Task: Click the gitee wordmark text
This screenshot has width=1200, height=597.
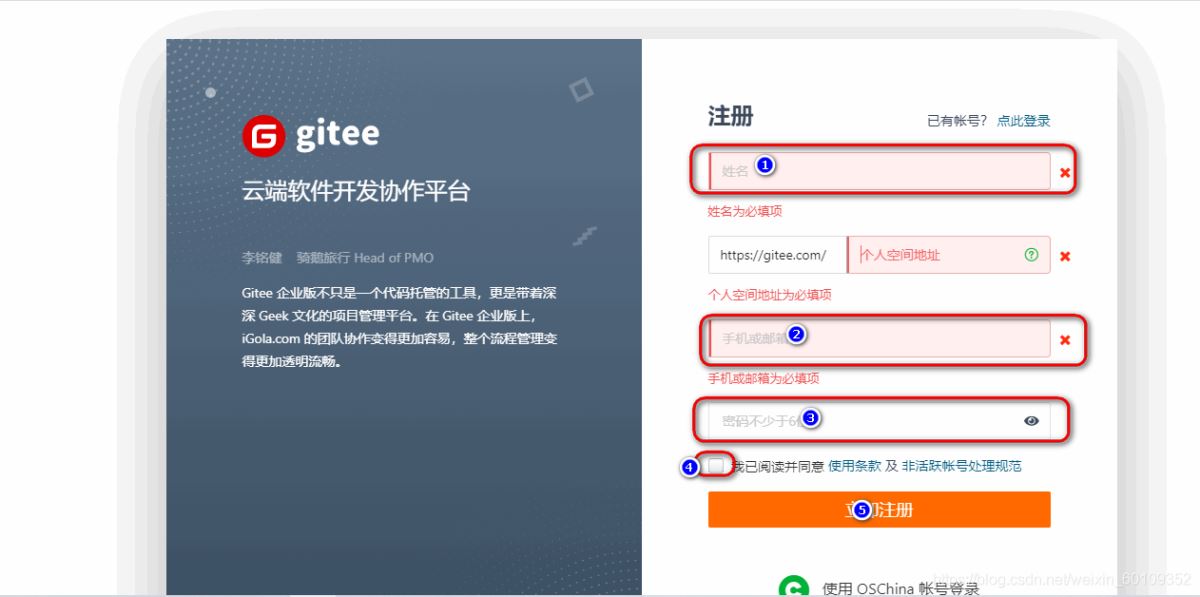Action: click(337, 135)
